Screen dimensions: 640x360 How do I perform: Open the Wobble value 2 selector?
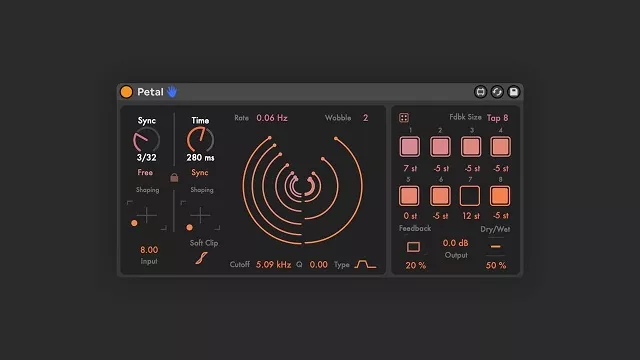(x=365, y=118)
